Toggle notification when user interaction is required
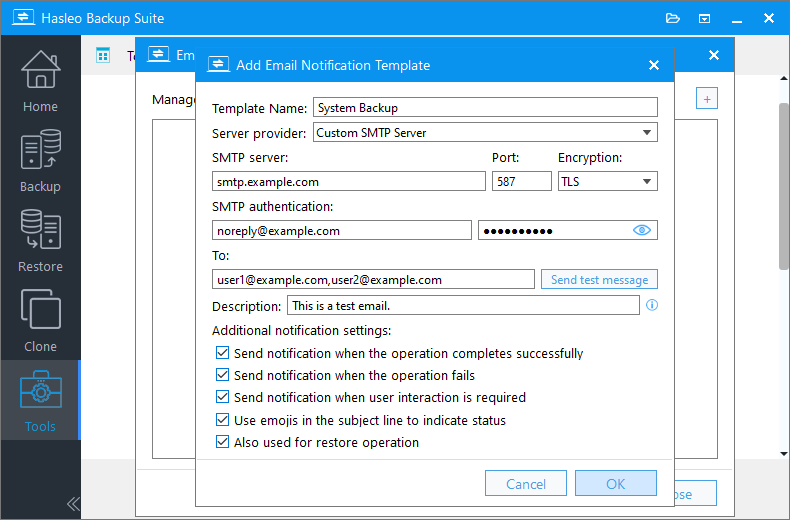 [222, 397]
